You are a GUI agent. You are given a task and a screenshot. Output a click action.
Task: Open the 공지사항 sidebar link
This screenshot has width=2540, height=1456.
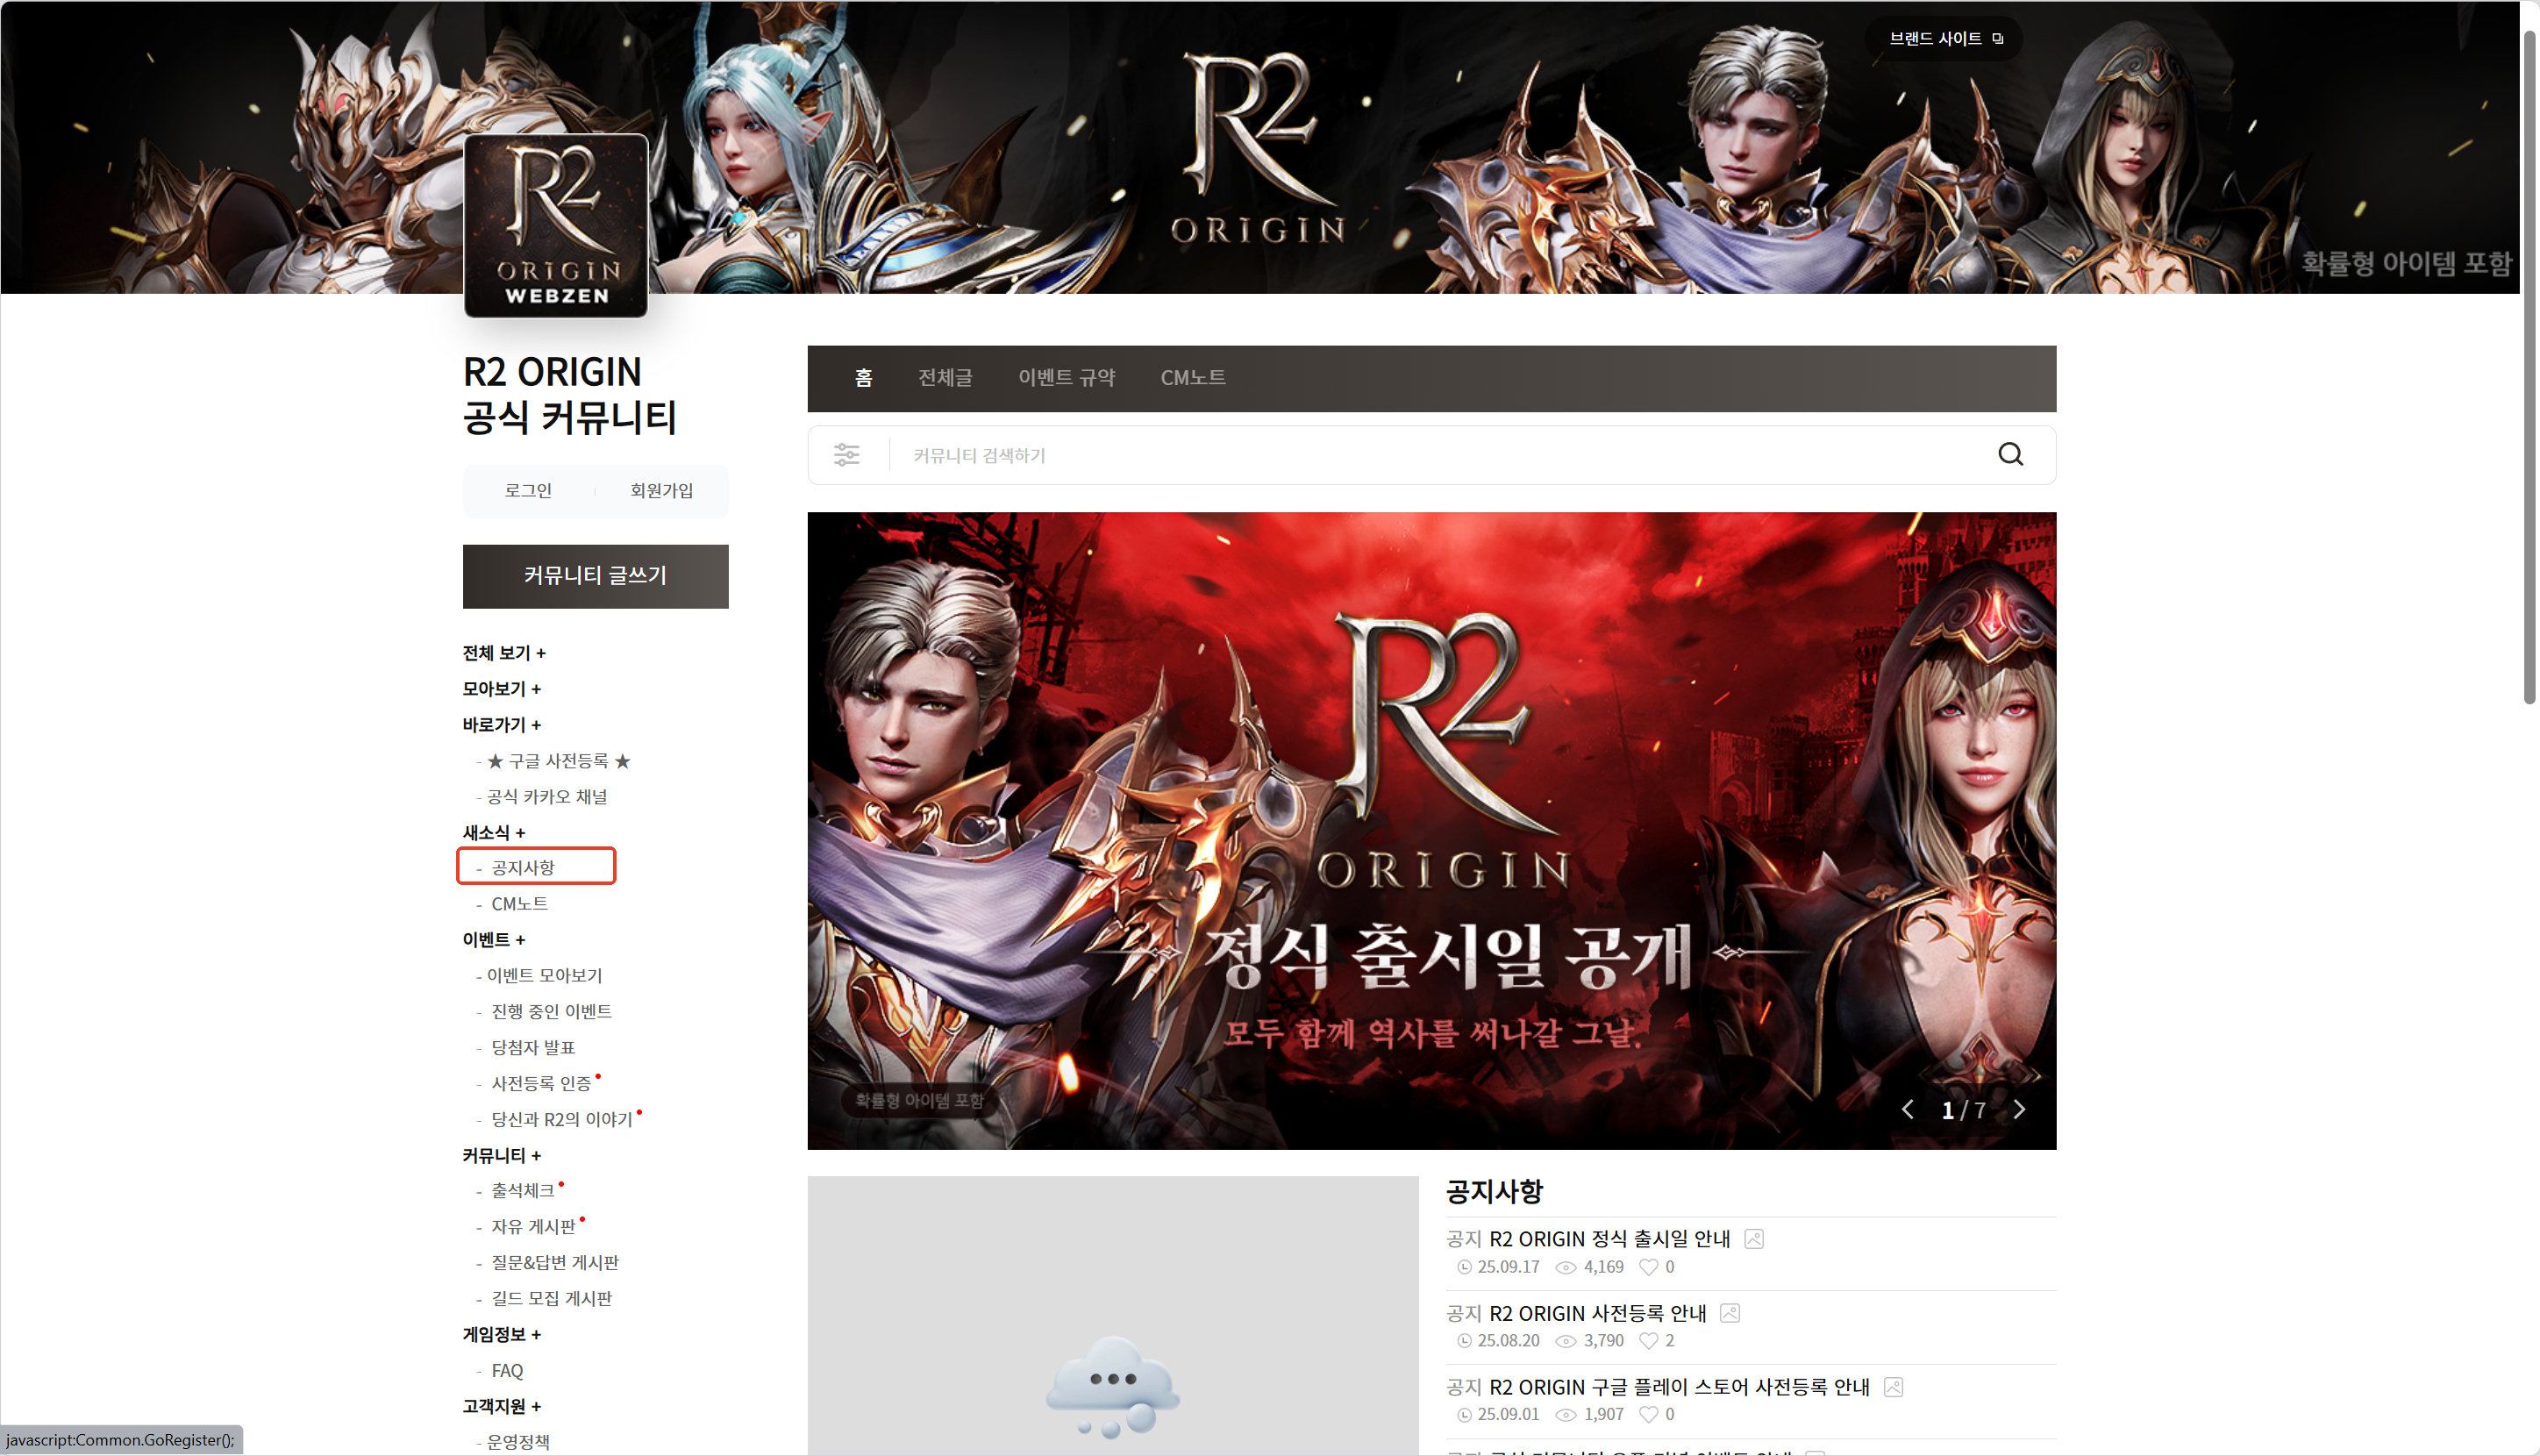click(x=523, y=867)
